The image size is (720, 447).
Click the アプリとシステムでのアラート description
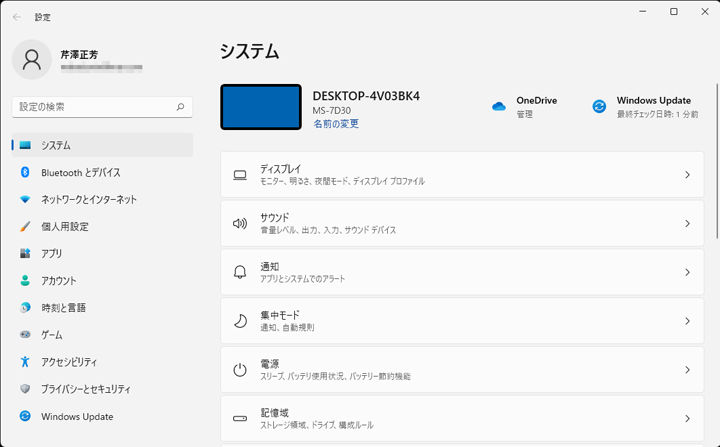tap(303, 279)
